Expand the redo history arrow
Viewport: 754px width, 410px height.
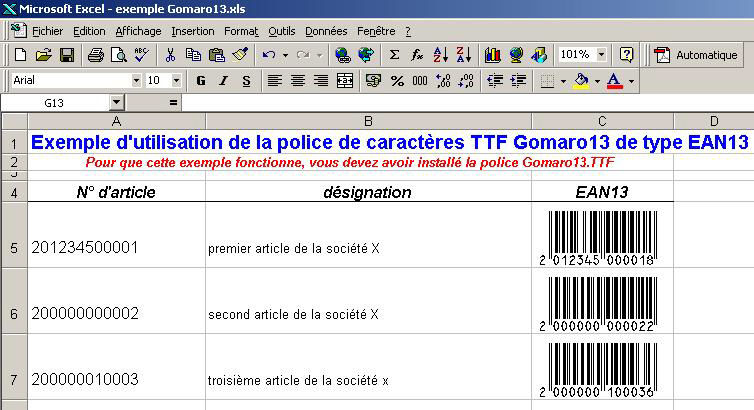pyautogui.click(x=319, y=55)
